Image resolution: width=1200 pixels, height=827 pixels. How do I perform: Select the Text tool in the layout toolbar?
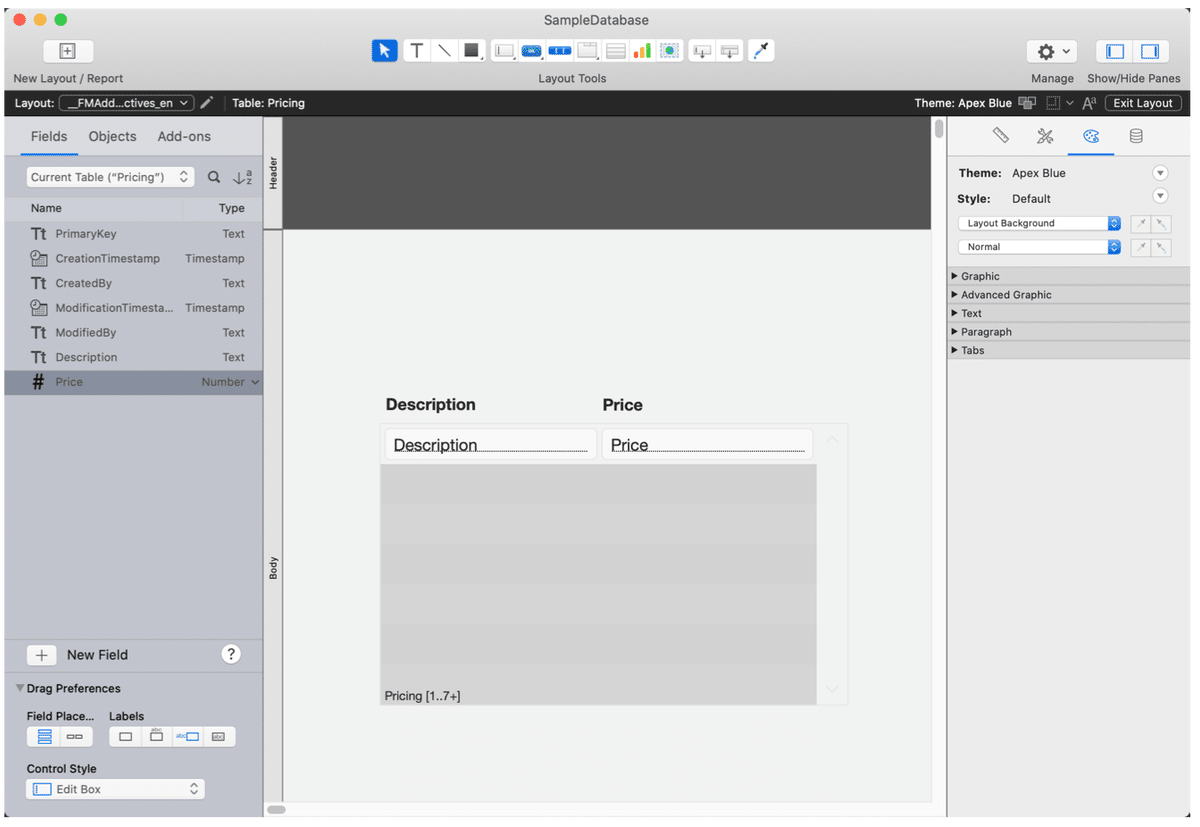tap(417, 50)
